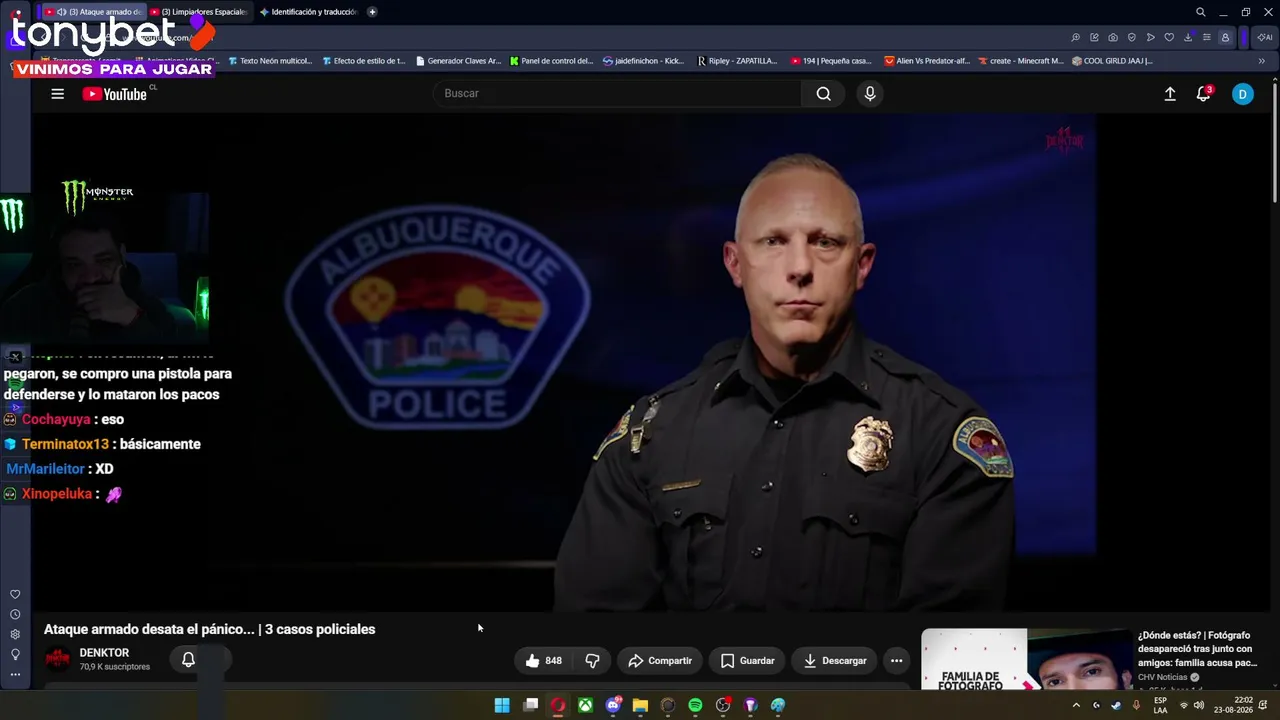Viewport: 1280px width, 720px height.
Task: Open the DENKTOR channel avatar
Action: tap(58, 659)
